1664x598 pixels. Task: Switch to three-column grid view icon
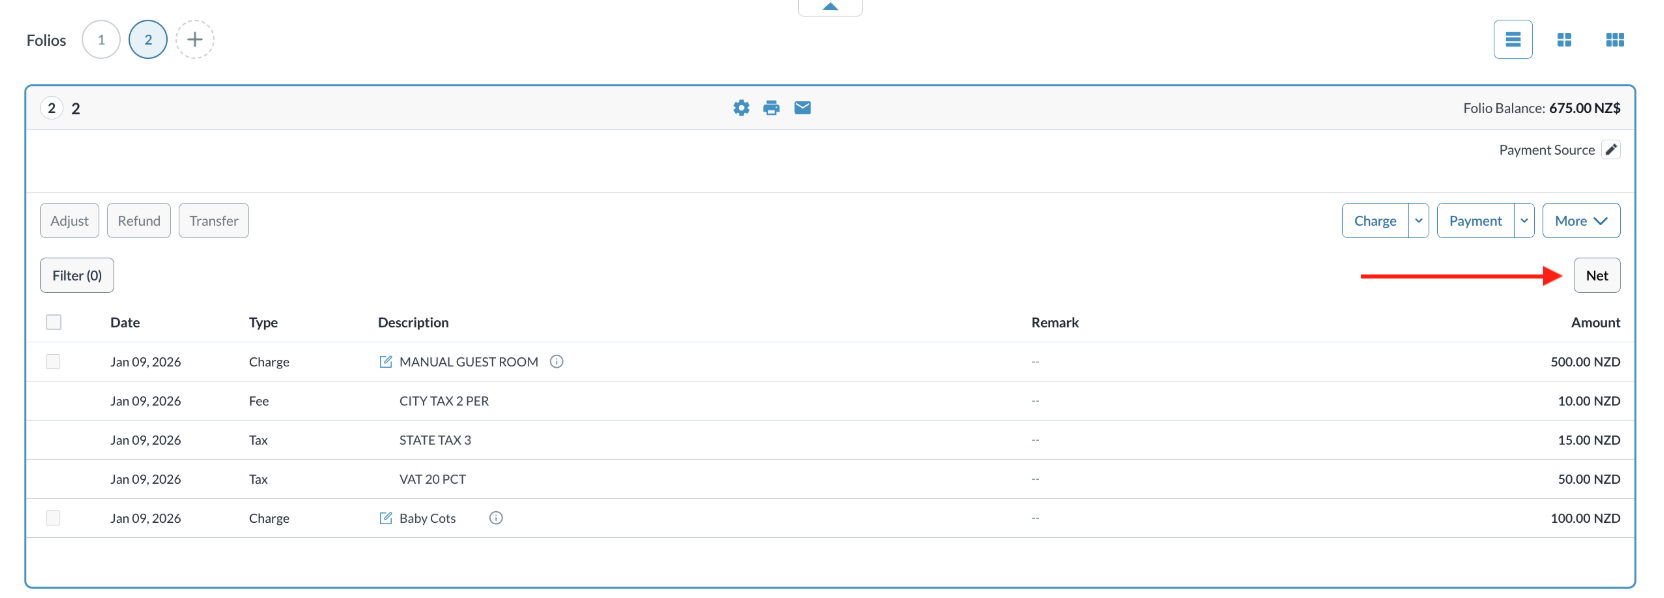pyautogui.click(x=1615, y=40)
